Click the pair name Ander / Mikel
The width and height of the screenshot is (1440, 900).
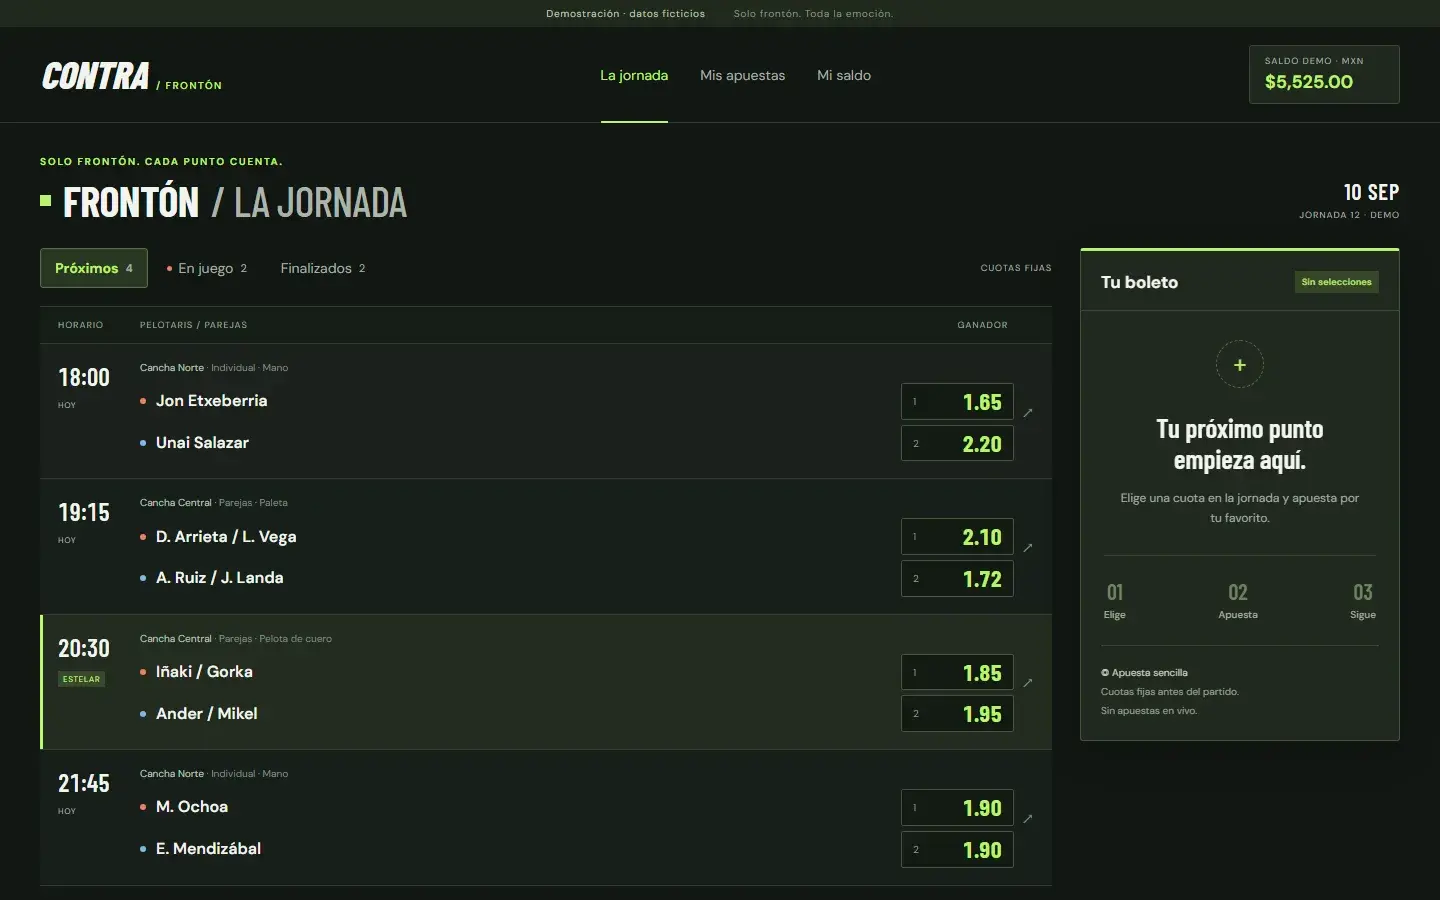pyautogui.click(x=206, y=714)
